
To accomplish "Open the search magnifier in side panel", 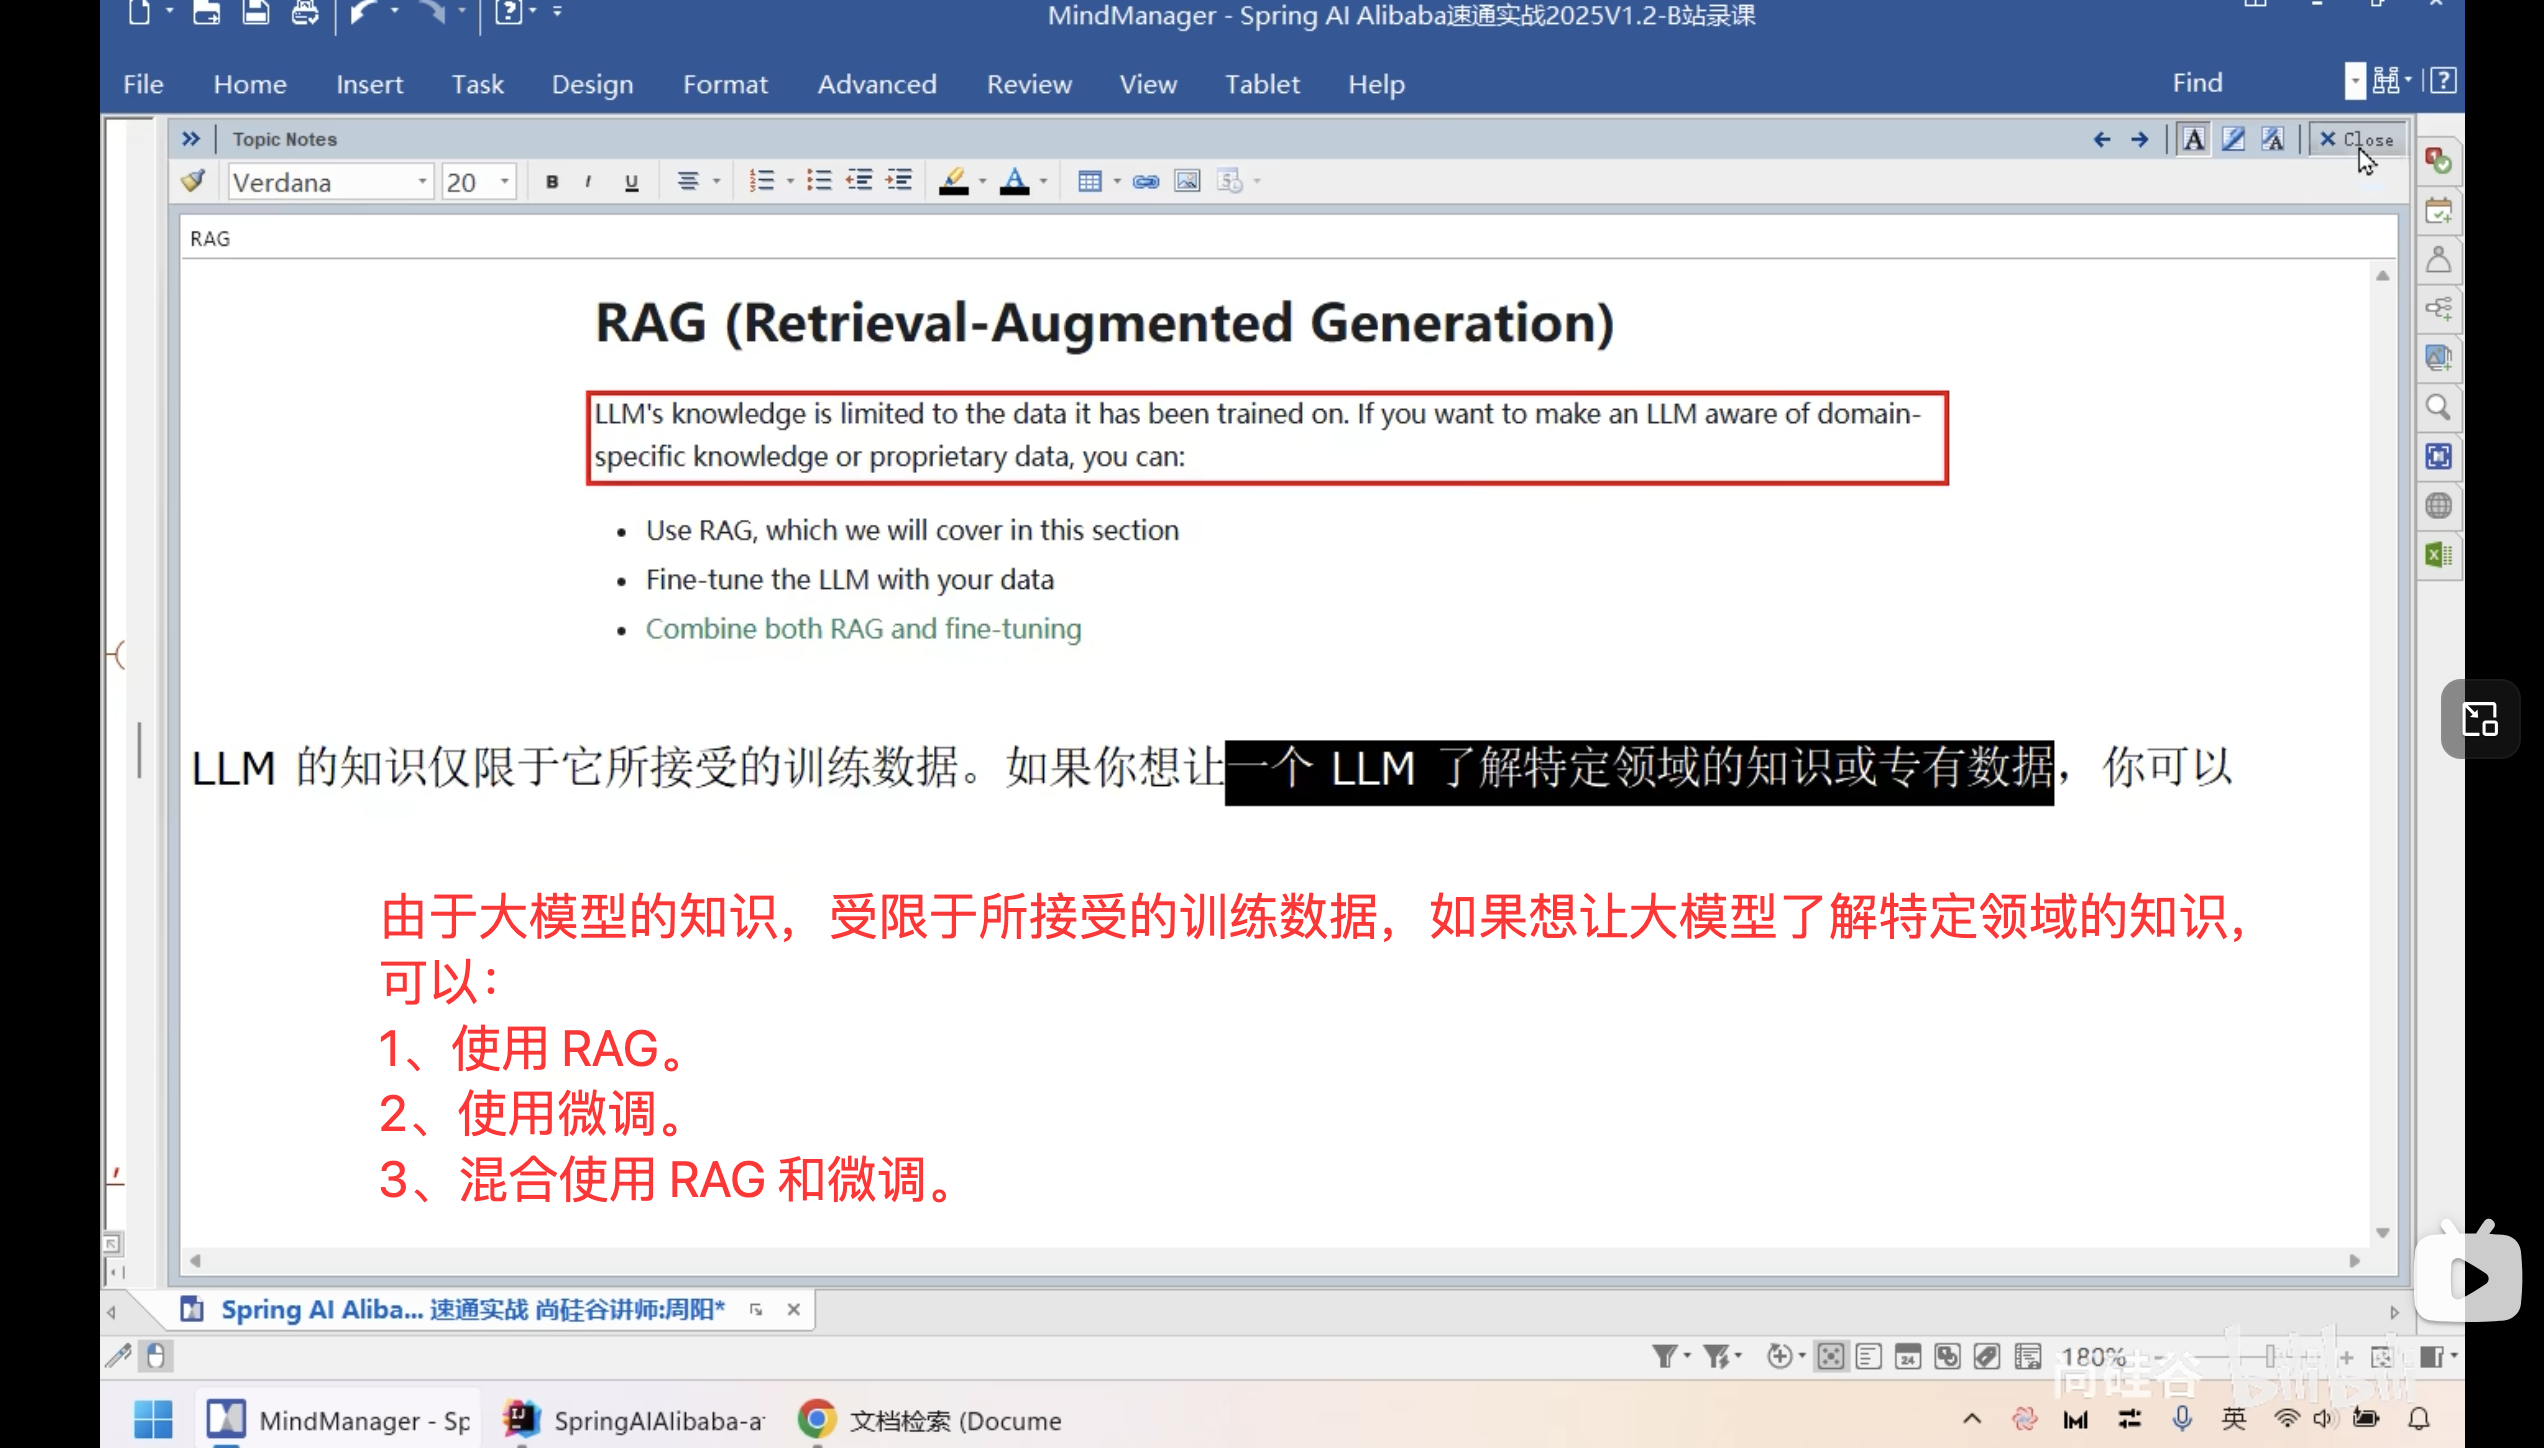I will pyautogui.click(x=2438, y=408).
